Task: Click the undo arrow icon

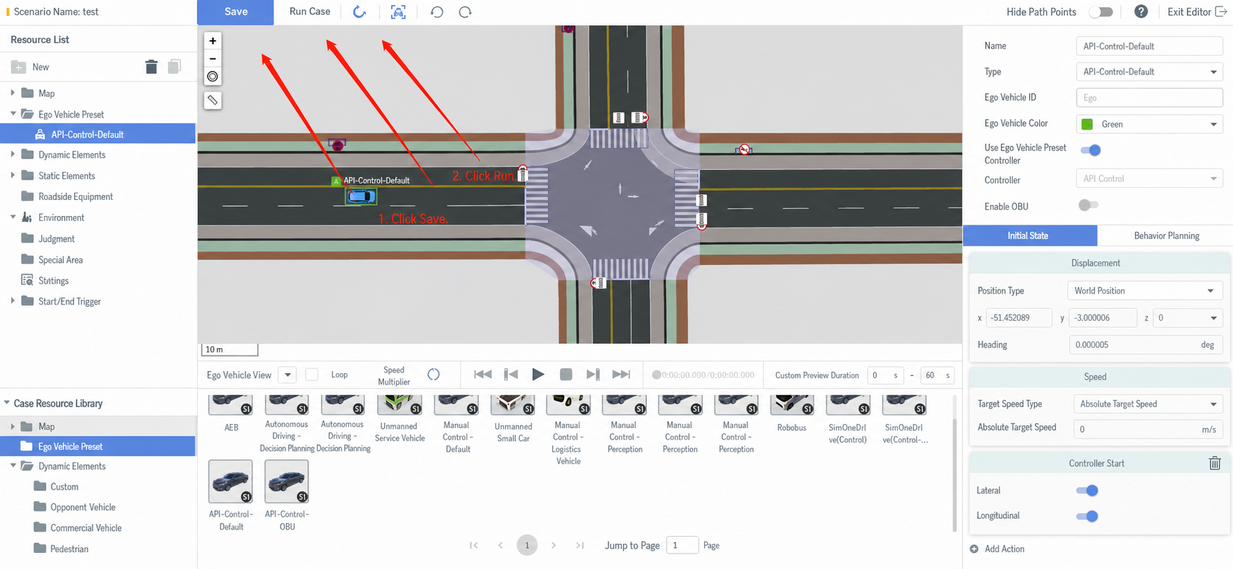Action: [437, 12]
